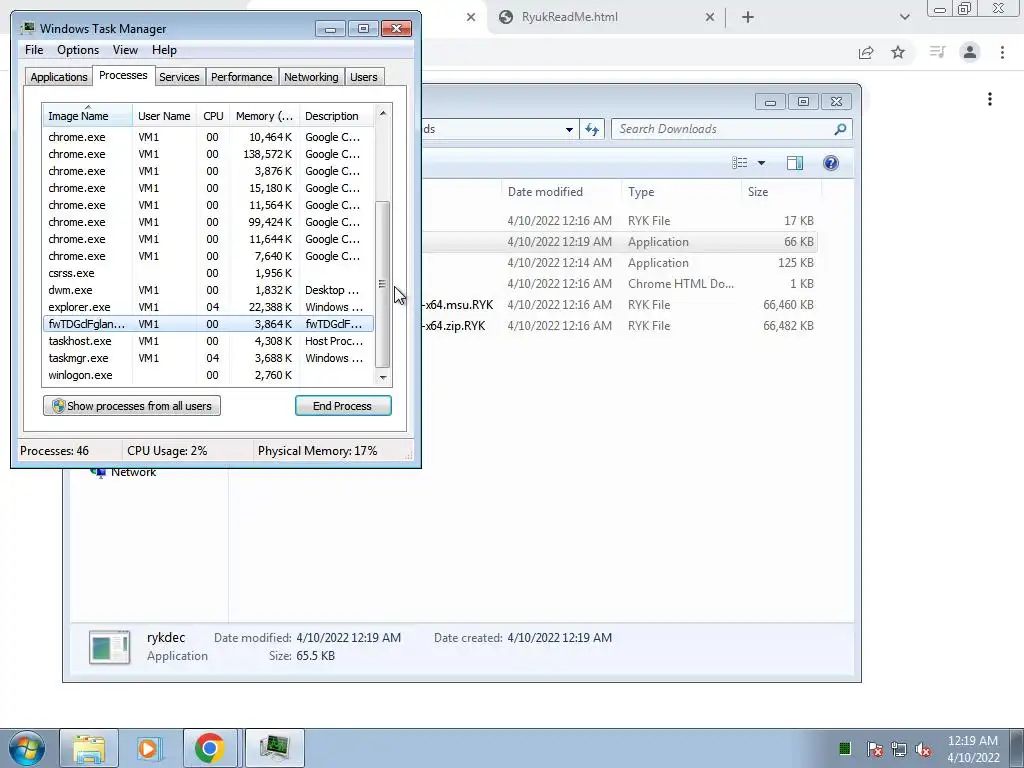Click the green Task Manager tray icon
1024x768 pixels.
844,748
